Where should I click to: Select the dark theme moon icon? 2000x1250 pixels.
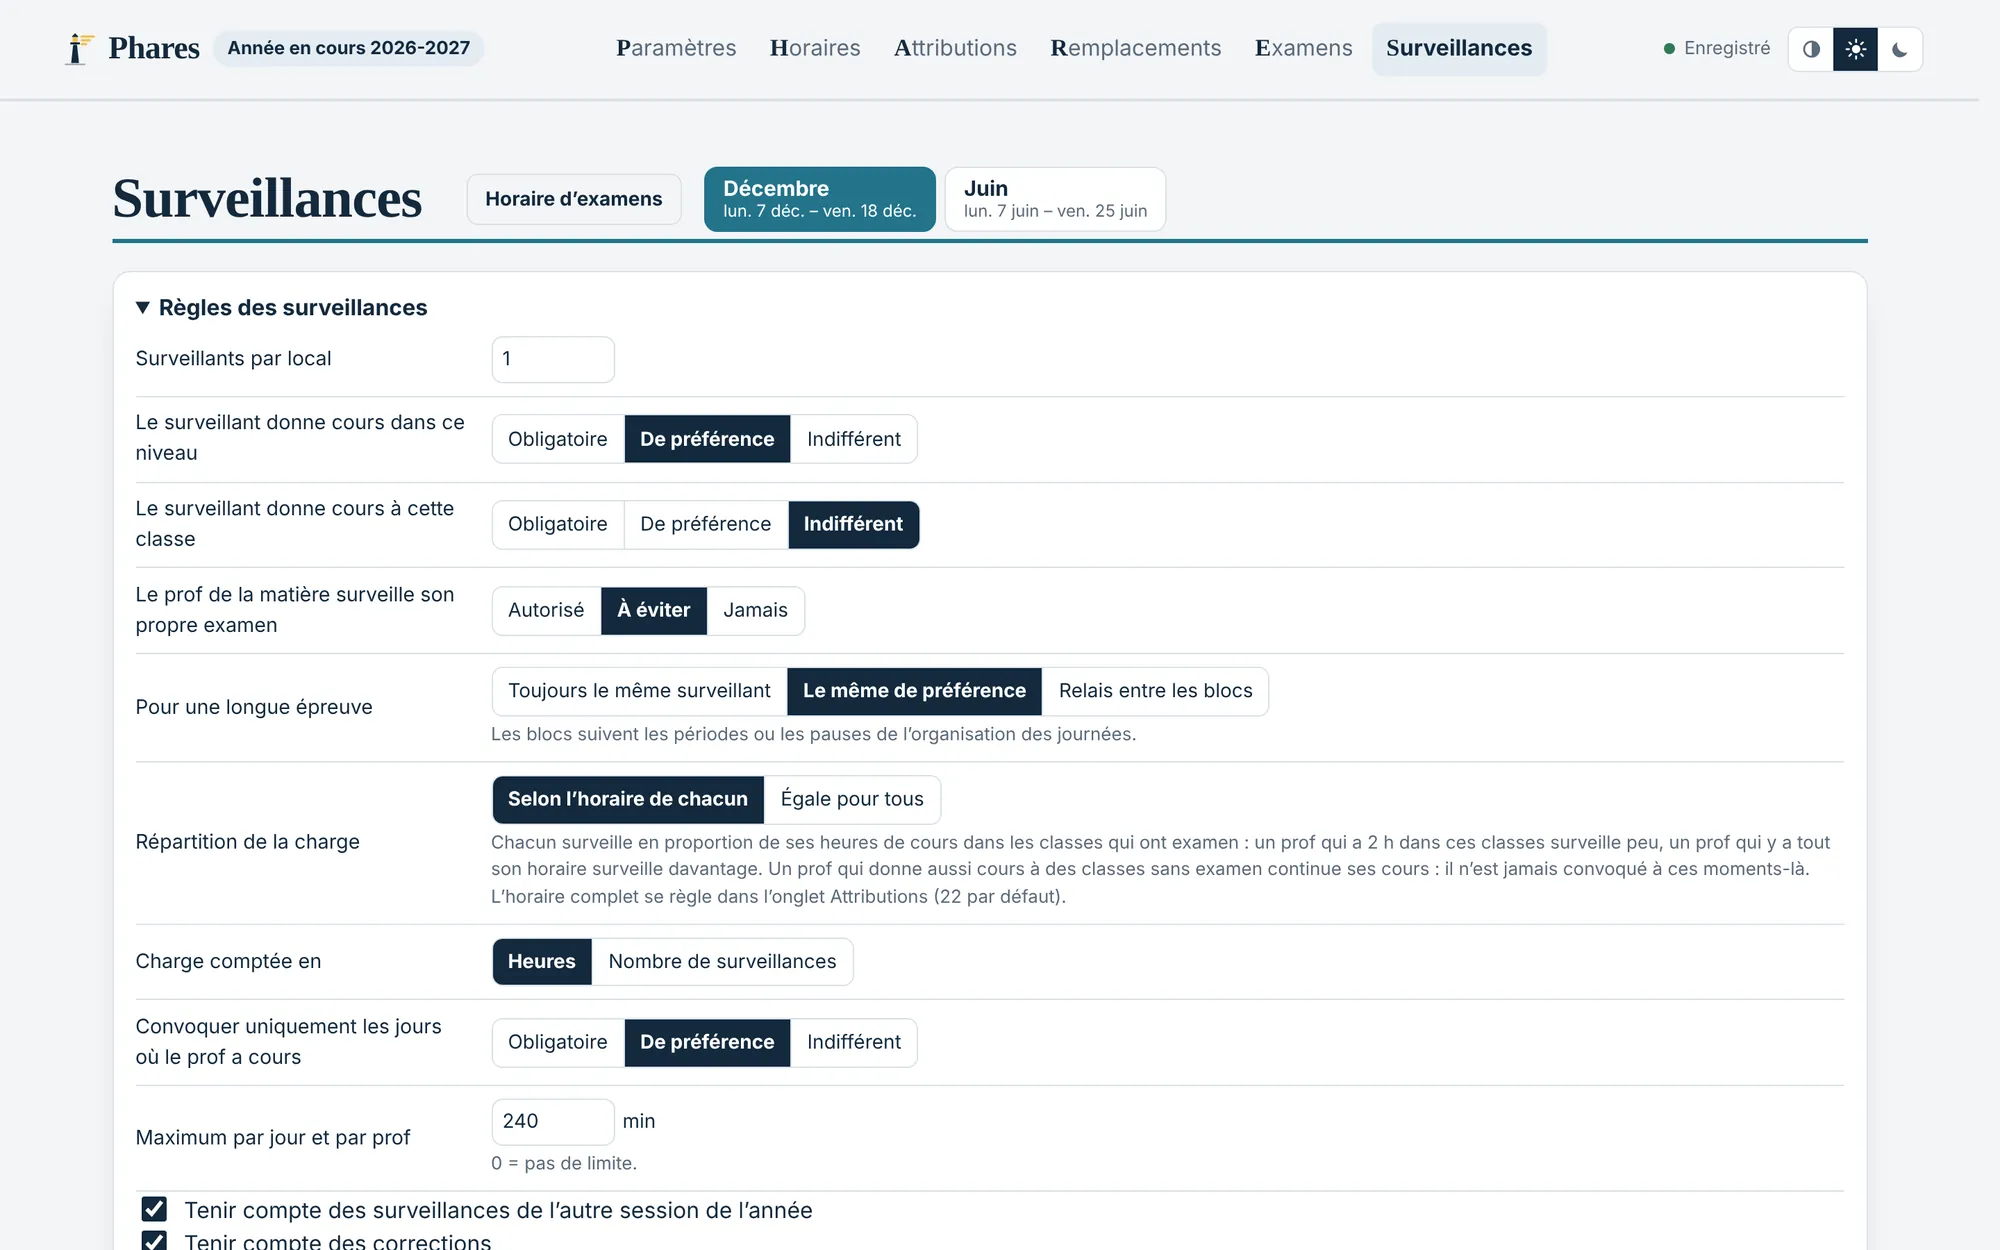1899,49
